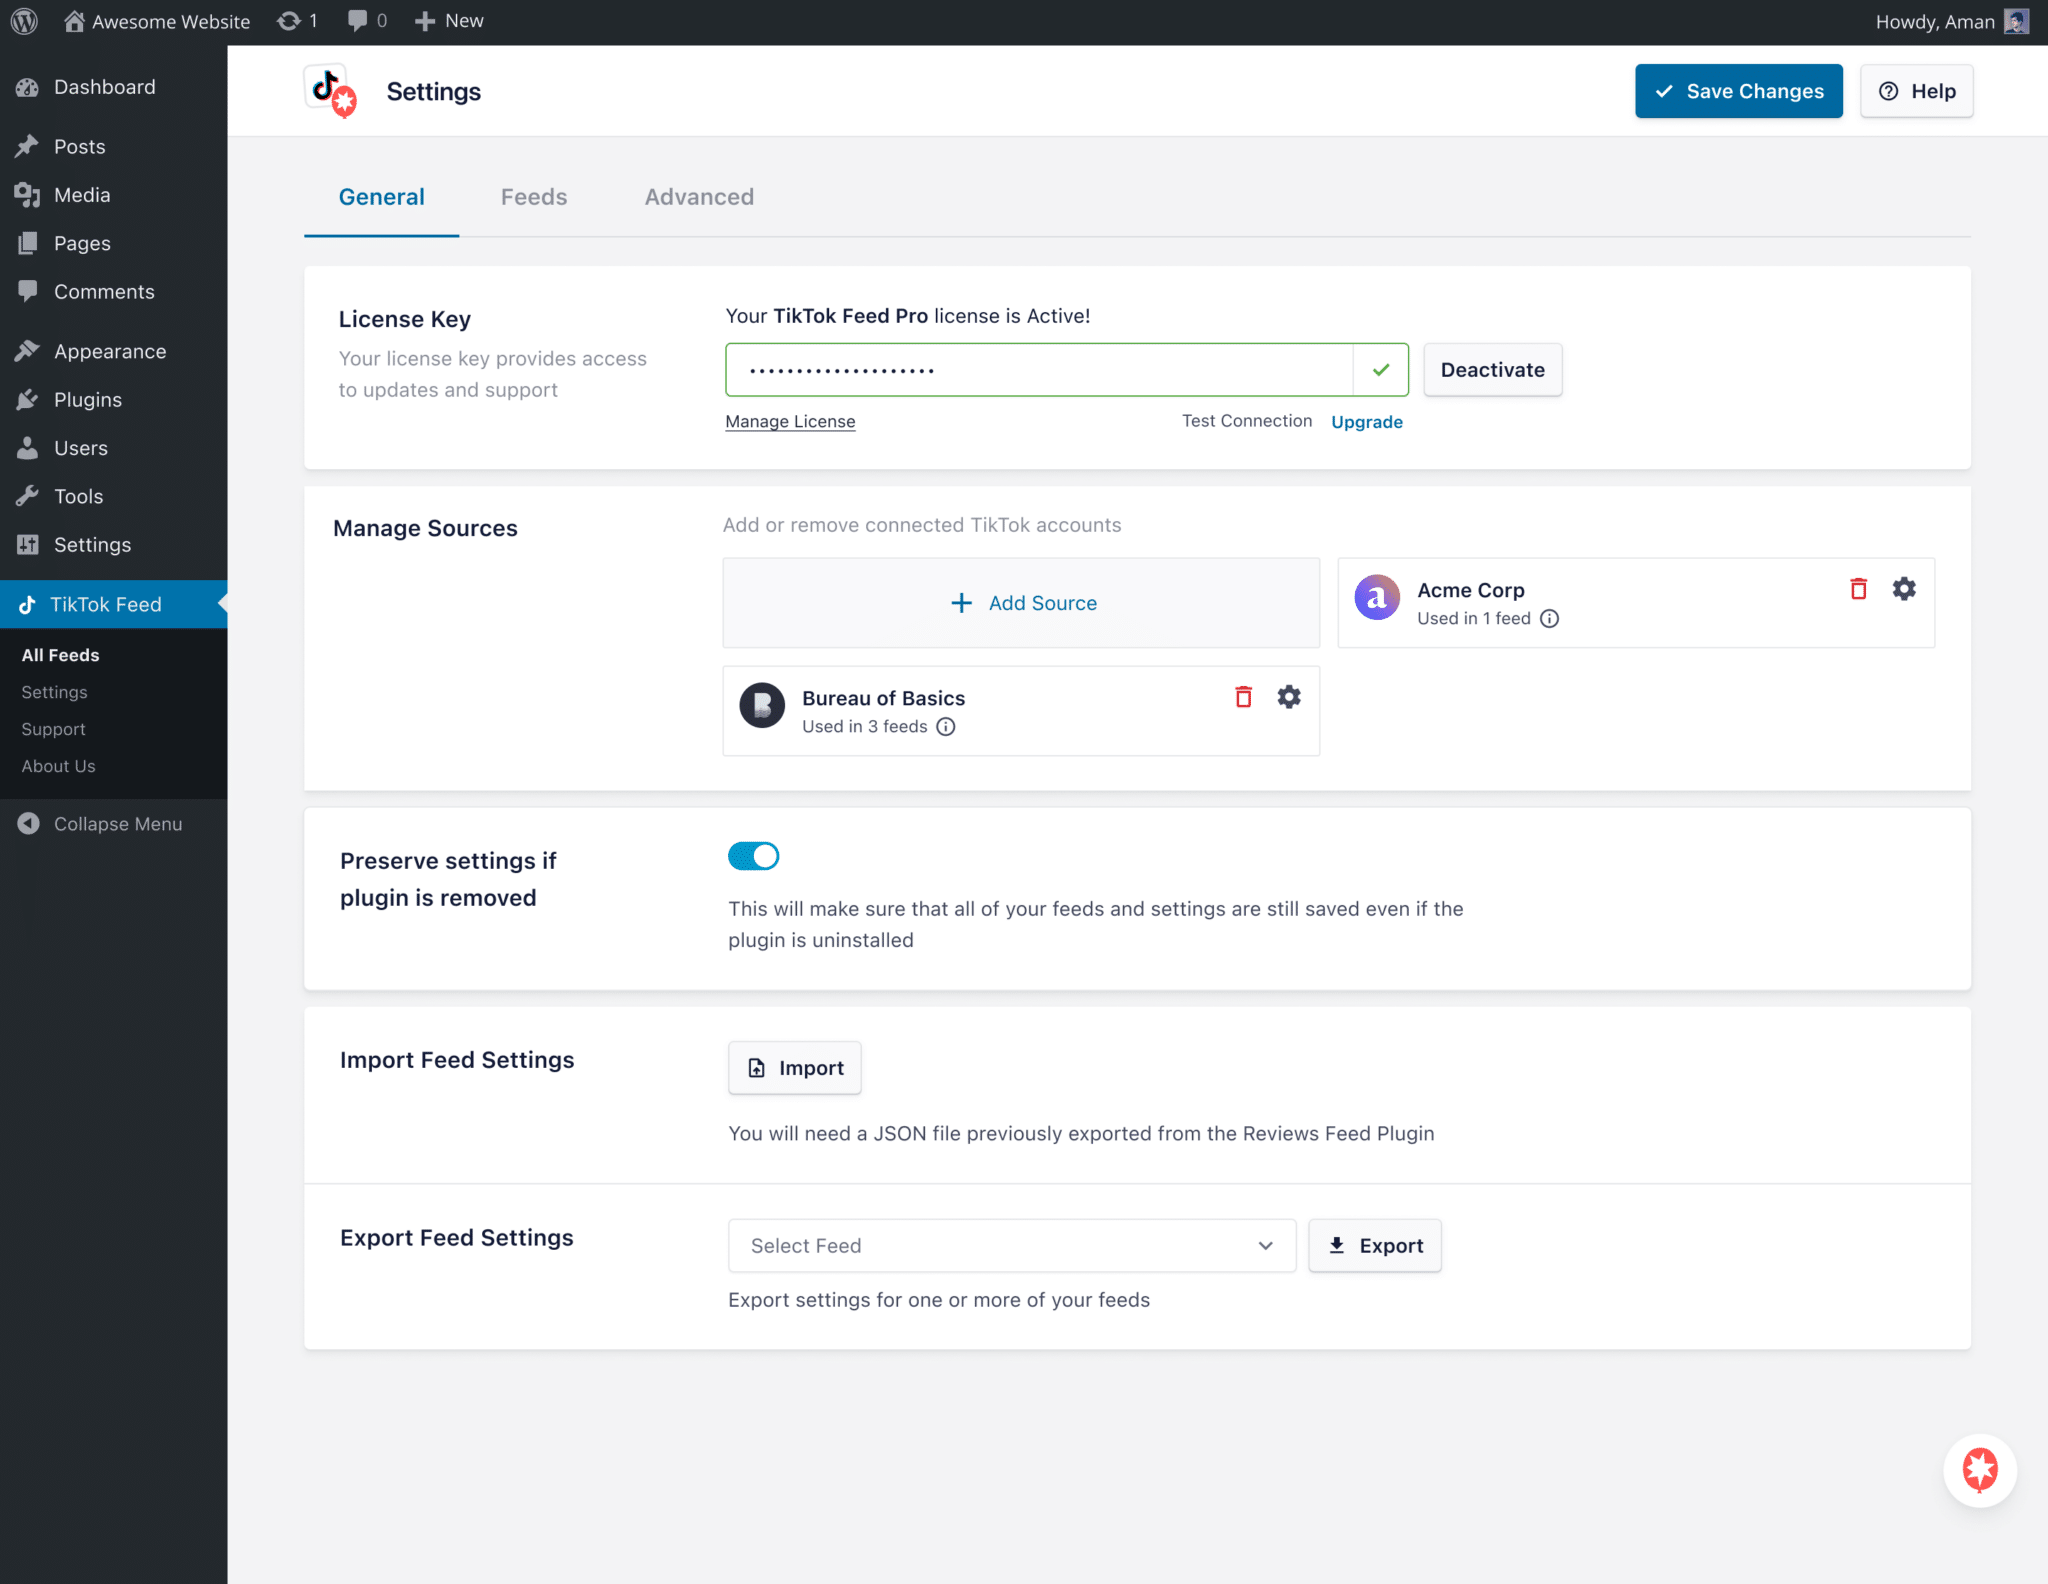The width and height of the screenshot is (2048, 1584).
Task: Click the updates icon in admin bar
Action: tap(296, 21)
